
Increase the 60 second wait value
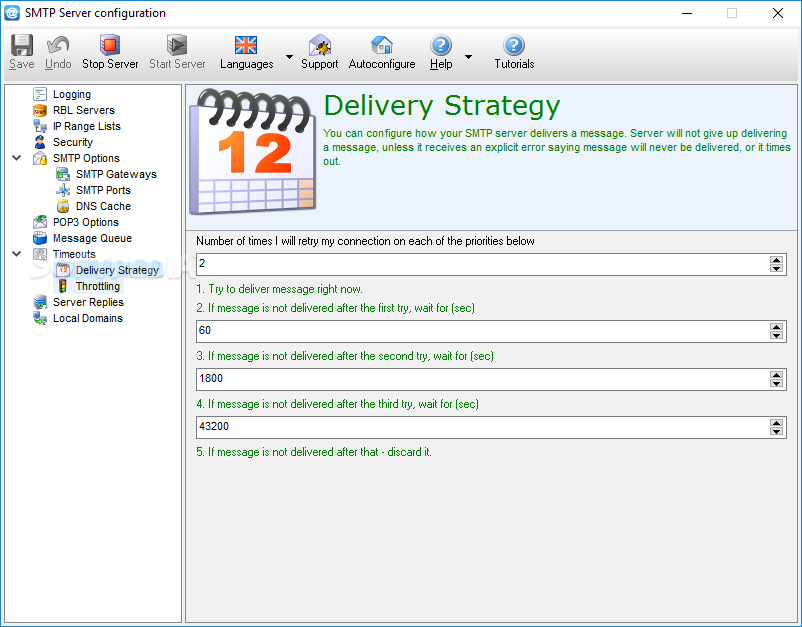(776, 327)
